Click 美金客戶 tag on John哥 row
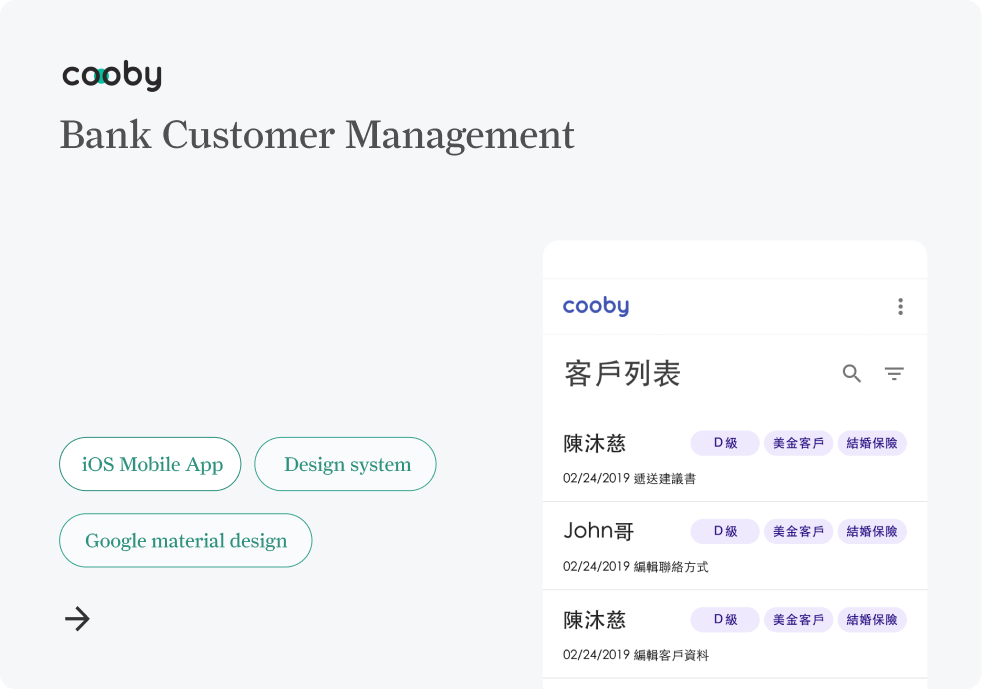982x690 pixels. coord(798,532)
